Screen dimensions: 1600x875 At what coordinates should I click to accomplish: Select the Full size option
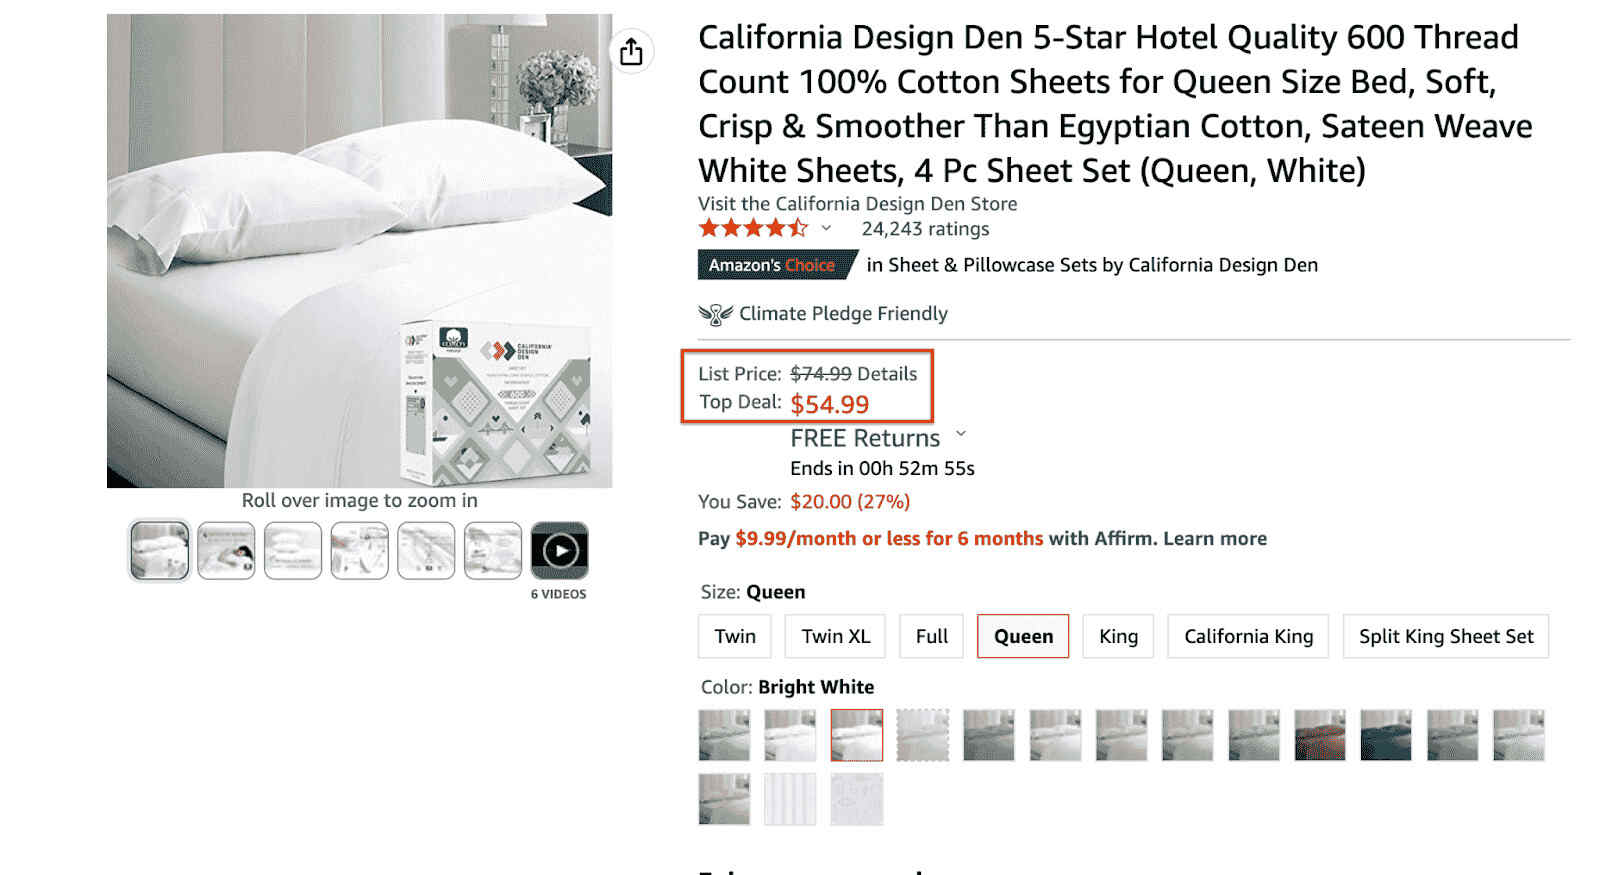[x=931, y=636]
